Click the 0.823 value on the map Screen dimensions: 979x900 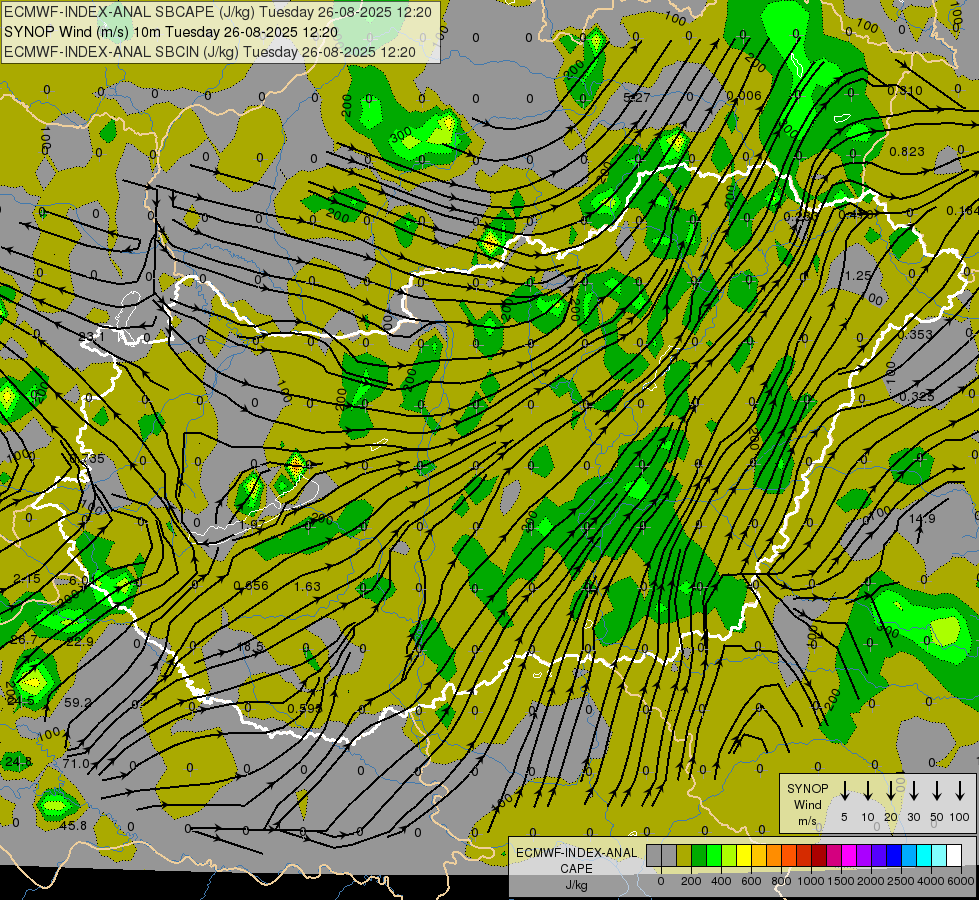click(x=907, y=151)
